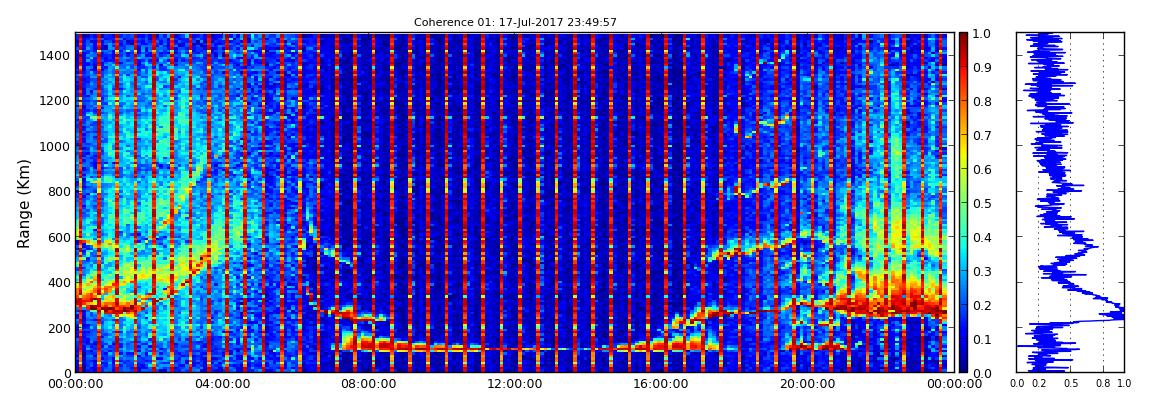Click the green middle of the colorbar

[x=963, y=203]
